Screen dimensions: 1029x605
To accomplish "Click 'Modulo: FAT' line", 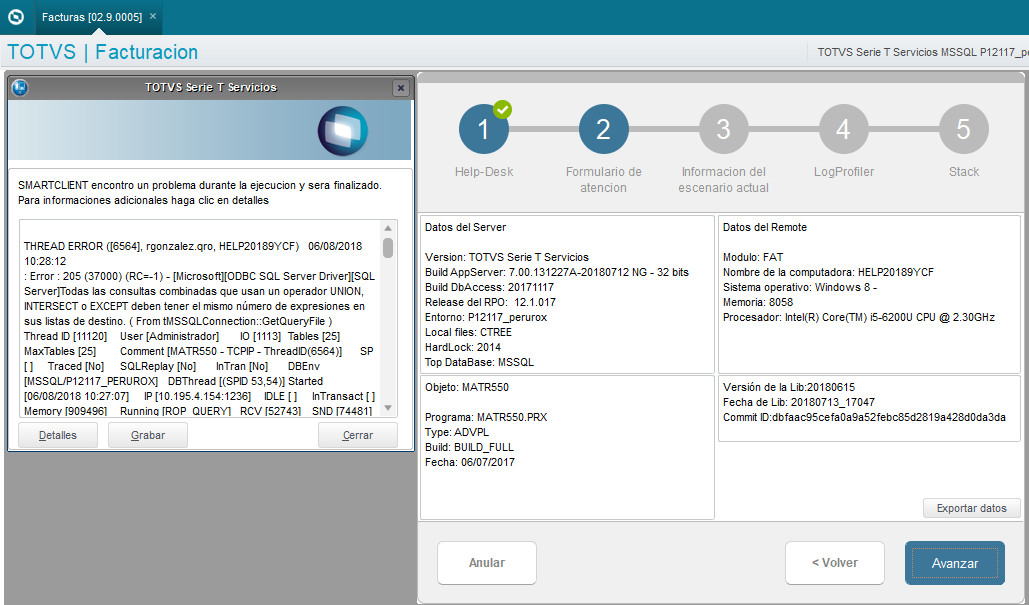I will 753,257.
